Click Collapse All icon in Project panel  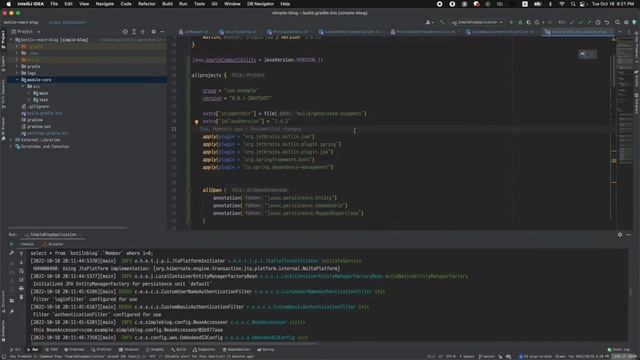click(142, 31)
